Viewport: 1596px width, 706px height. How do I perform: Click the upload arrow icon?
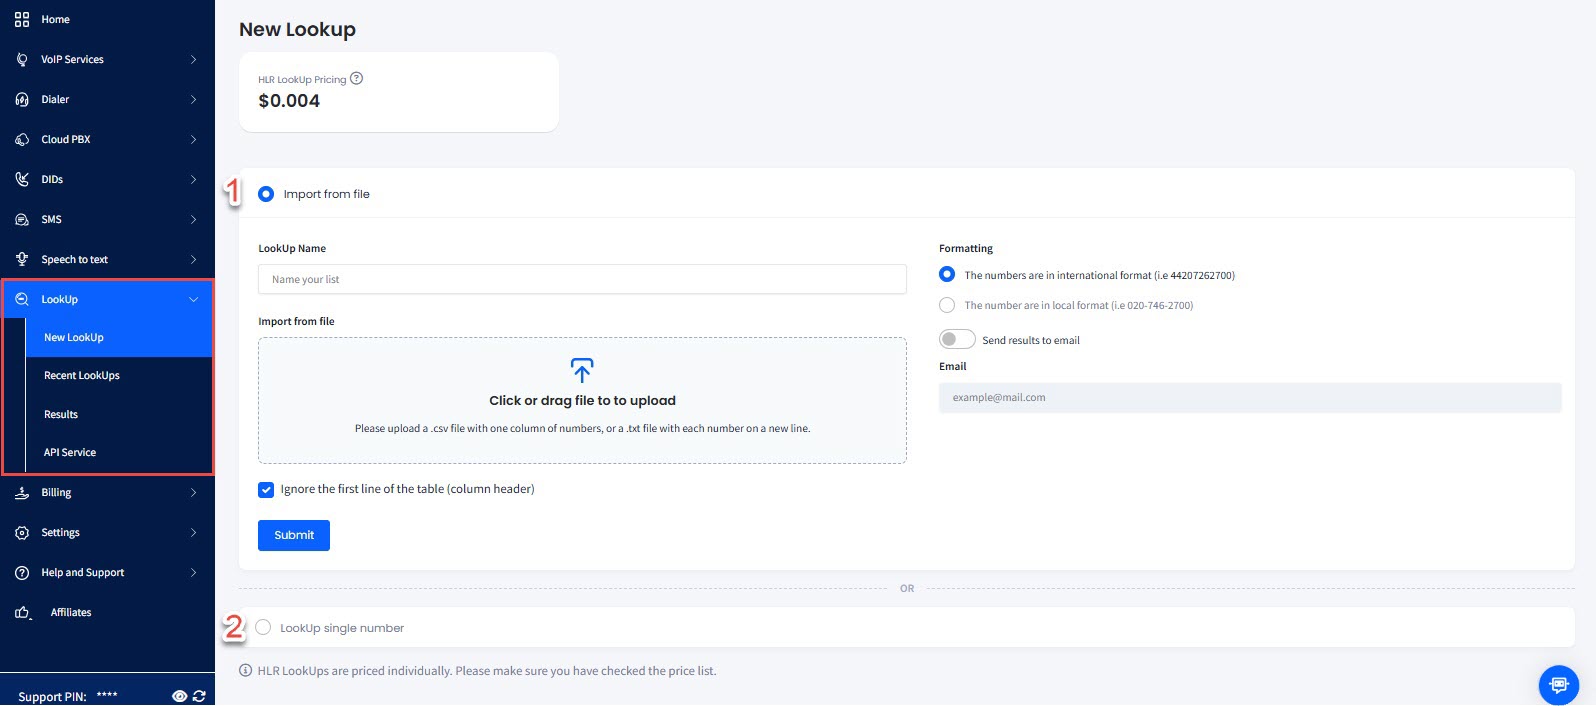point(582,370)
